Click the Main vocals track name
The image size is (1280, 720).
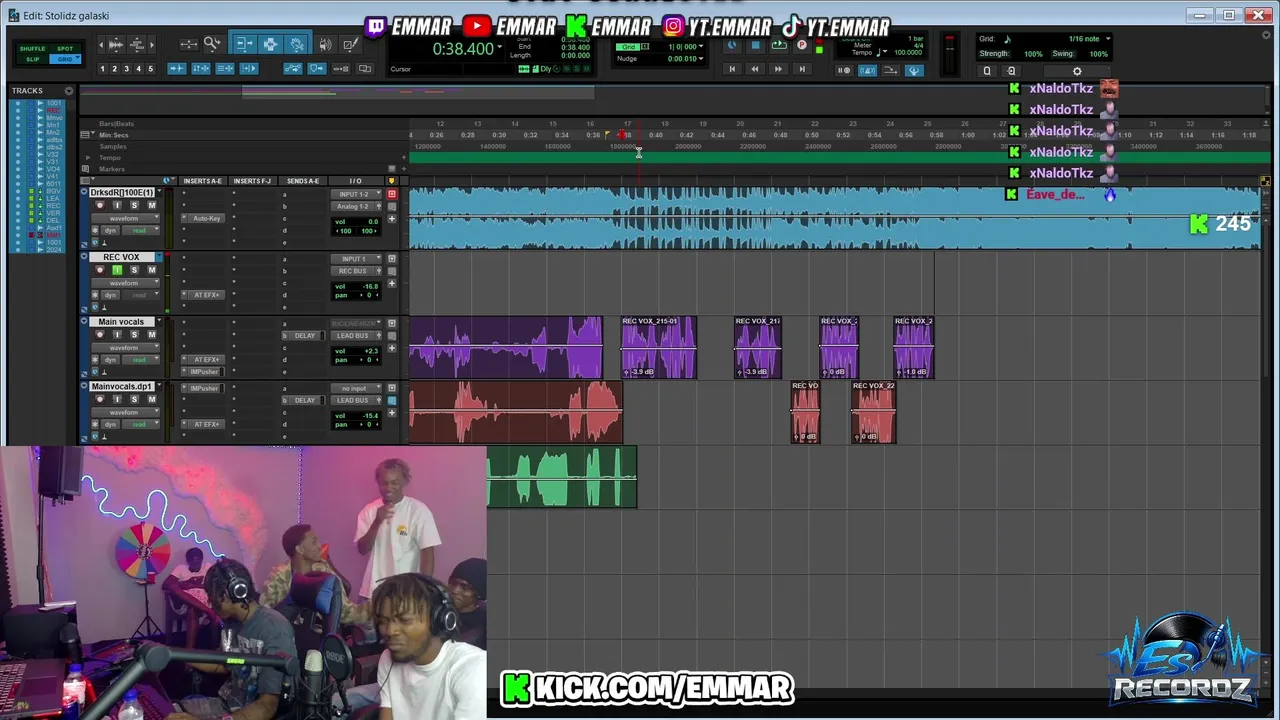tap(121, 322)
